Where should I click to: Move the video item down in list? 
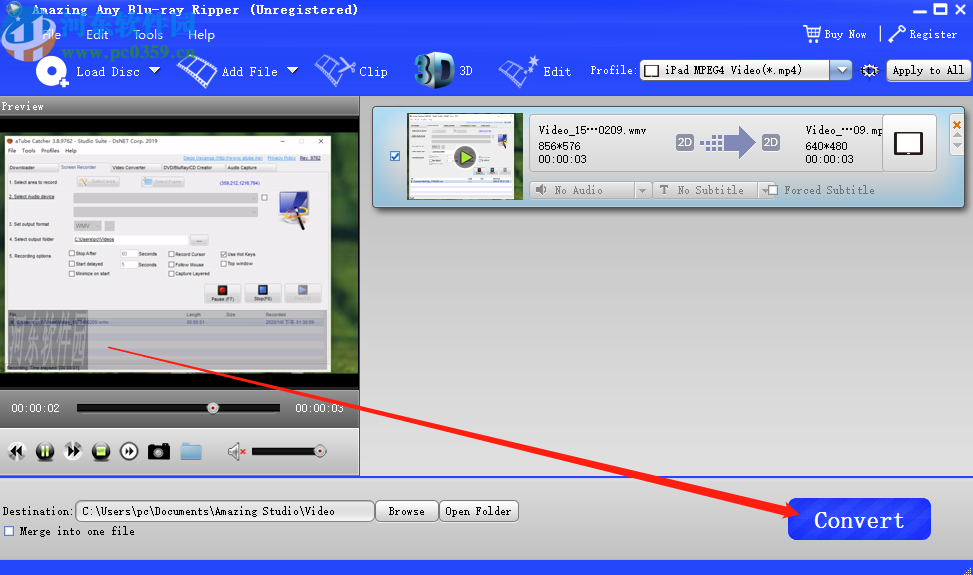click(x=957, y=146)
